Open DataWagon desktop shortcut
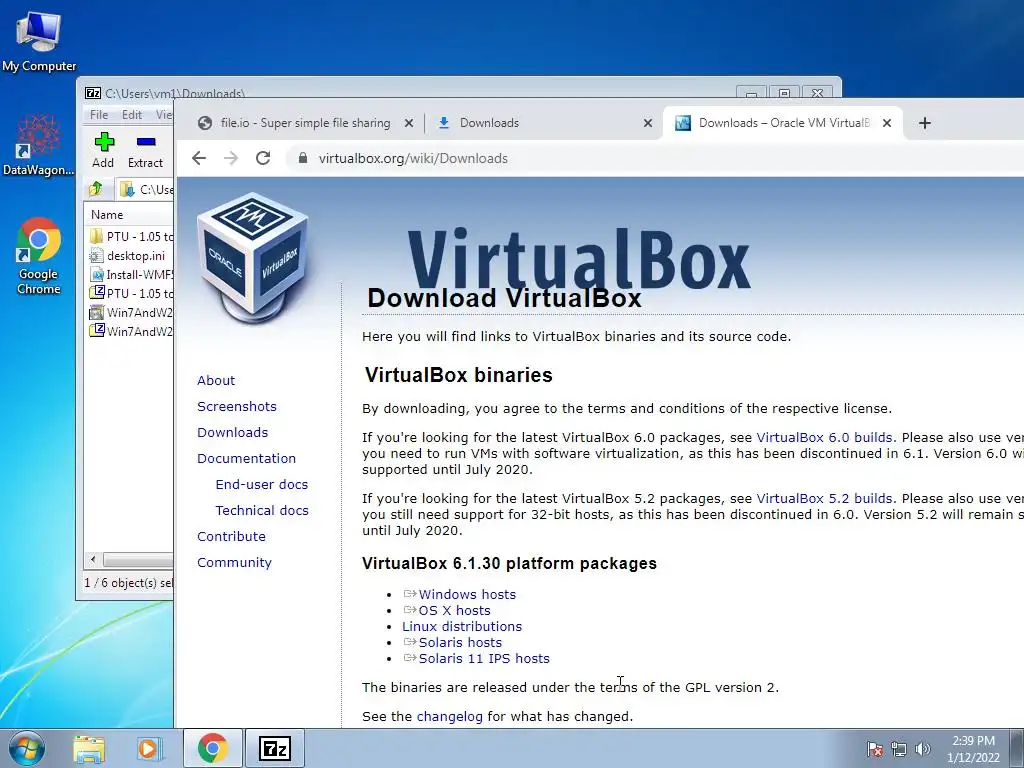1024x768 pixels. coord(38,145)
